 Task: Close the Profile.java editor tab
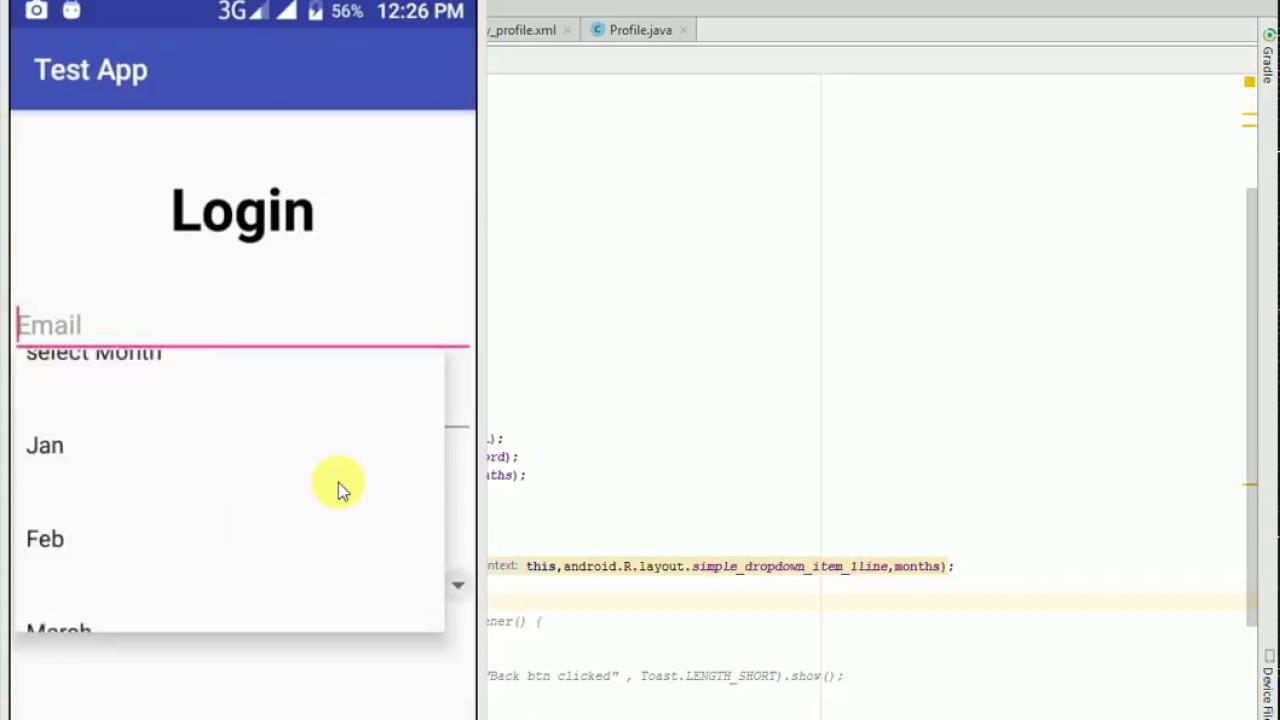tap(684, 30)
